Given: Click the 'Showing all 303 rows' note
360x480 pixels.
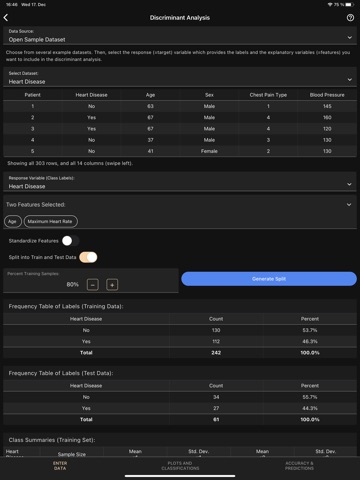Looking at the screenshot, I should coord(70,163).
